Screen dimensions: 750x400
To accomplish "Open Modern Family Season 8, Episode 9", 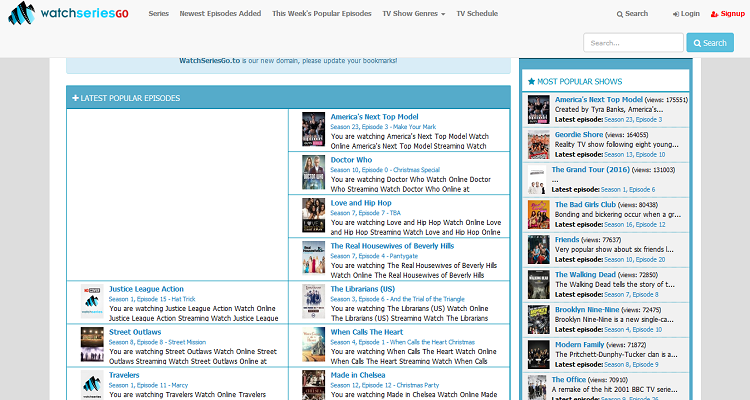I will 631,364.
